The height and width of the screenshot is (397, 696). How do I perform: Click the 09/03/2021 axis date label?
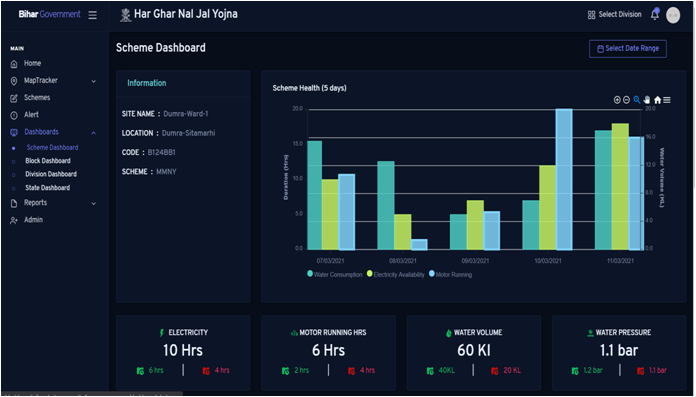475,261
